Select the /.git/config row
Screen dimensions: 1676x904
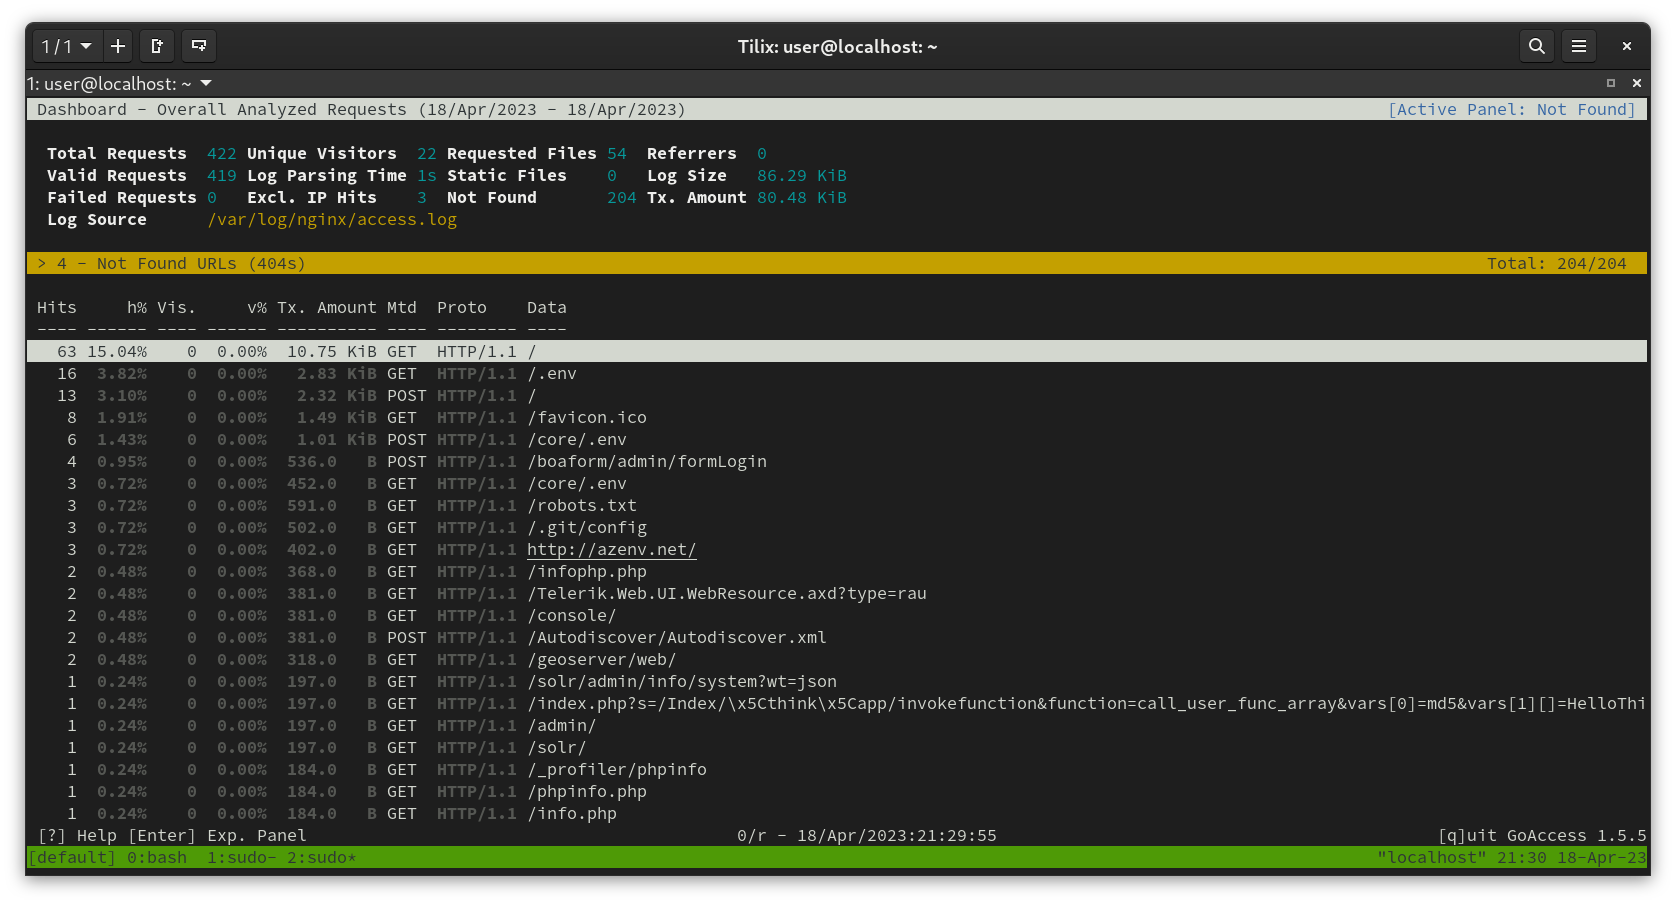click(837, 528)
